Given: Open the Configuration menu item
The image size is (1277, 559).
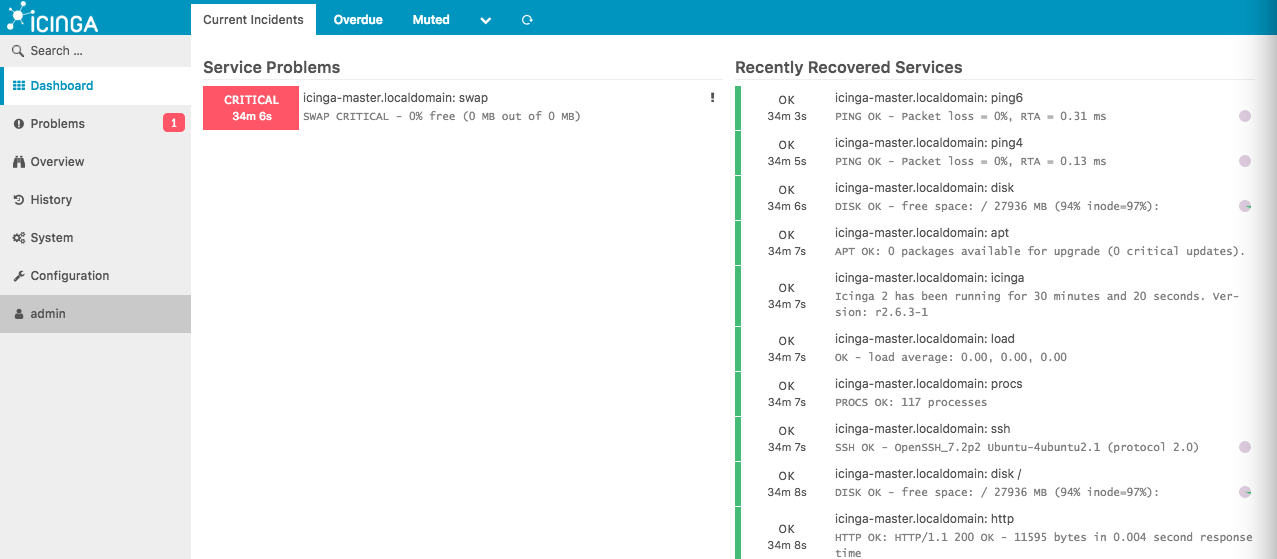Looking at the screenshot, I should [95, 276].
